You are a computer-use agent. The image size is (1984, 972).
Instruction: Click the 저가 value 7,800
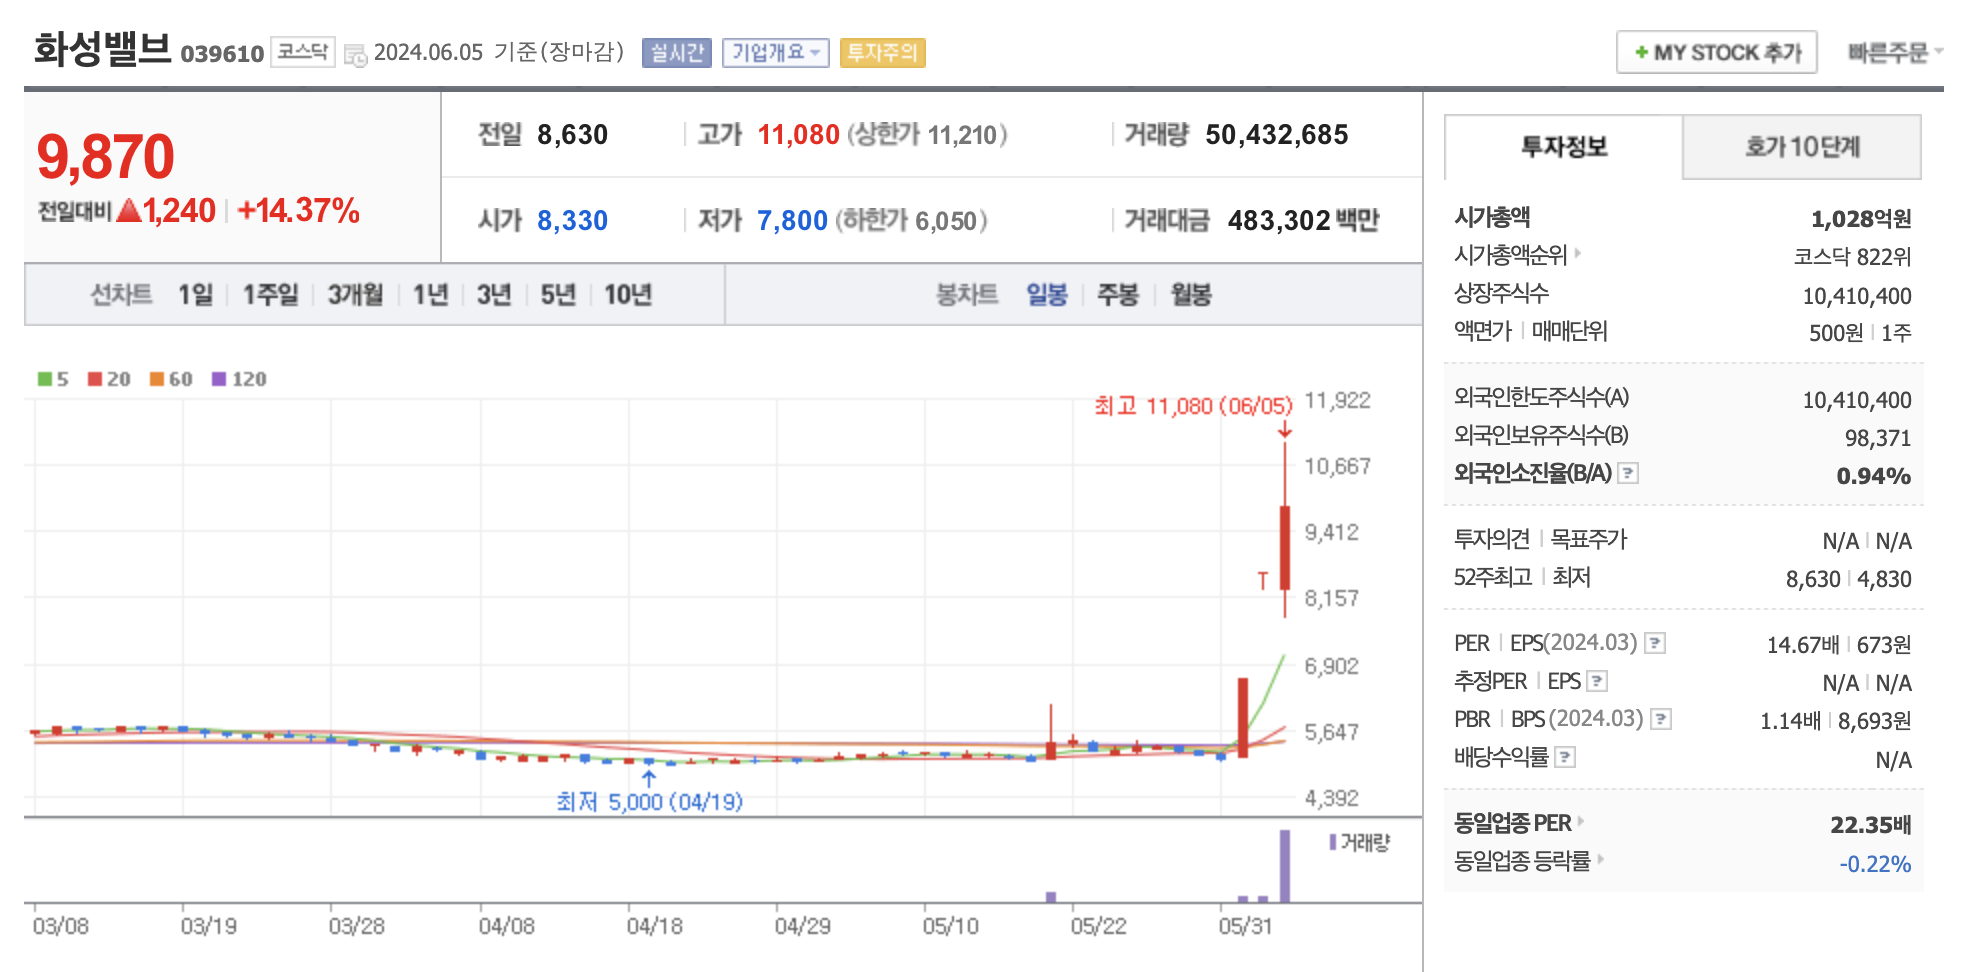(x=792, y=221)
